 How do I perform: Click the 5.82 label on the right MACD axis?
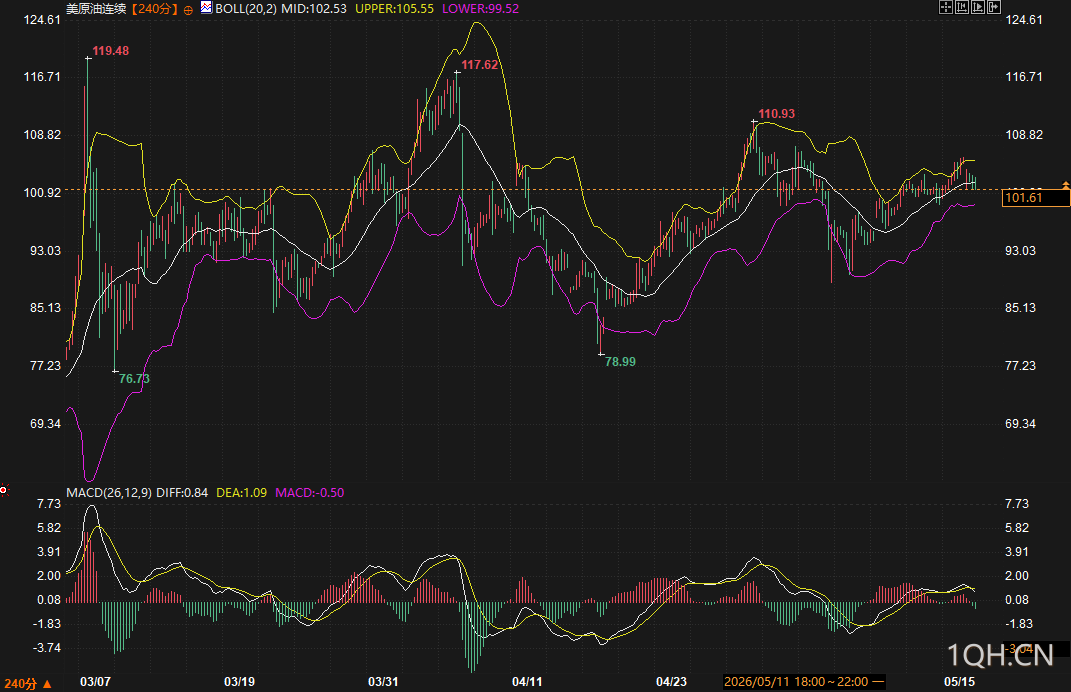pos(1017,528)
